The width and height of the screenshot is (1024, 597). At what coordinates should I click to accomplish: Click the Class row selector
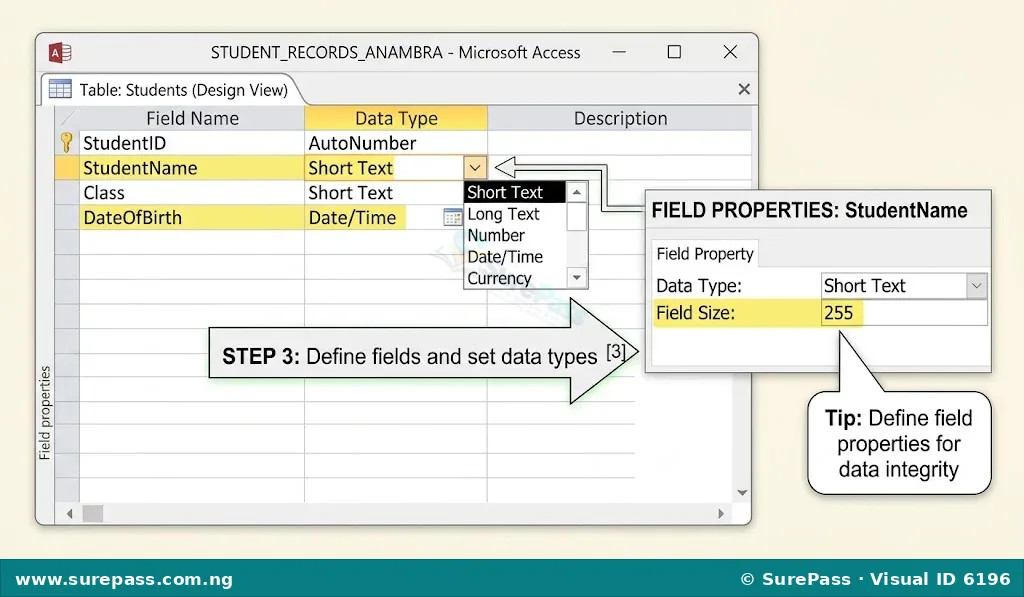tap(67, 193)
